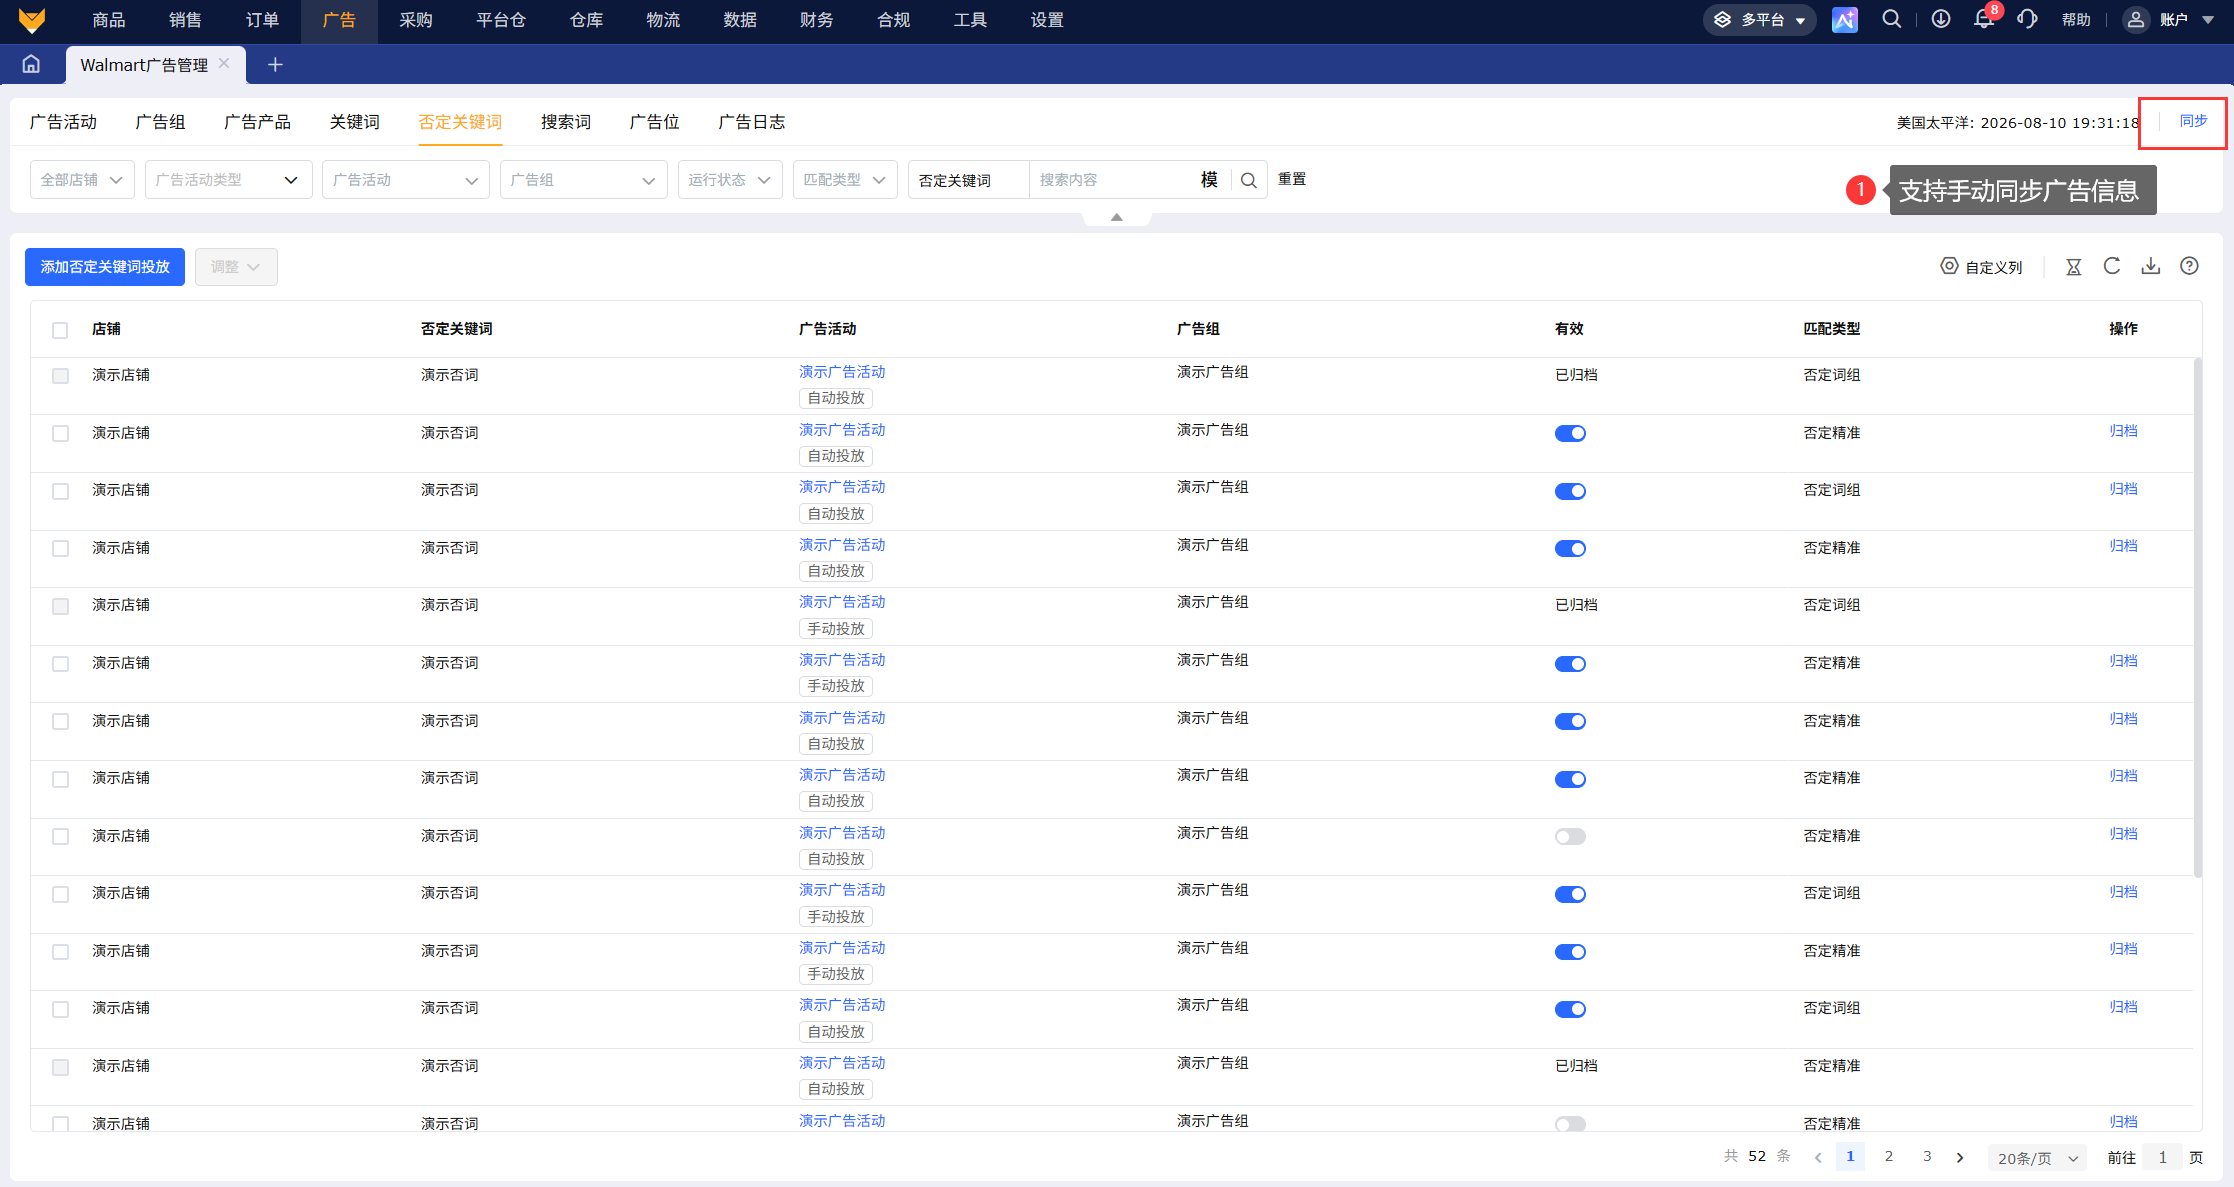
Task: Click the search magnifier beside 搜索内容
Action: pos(1248,180)
